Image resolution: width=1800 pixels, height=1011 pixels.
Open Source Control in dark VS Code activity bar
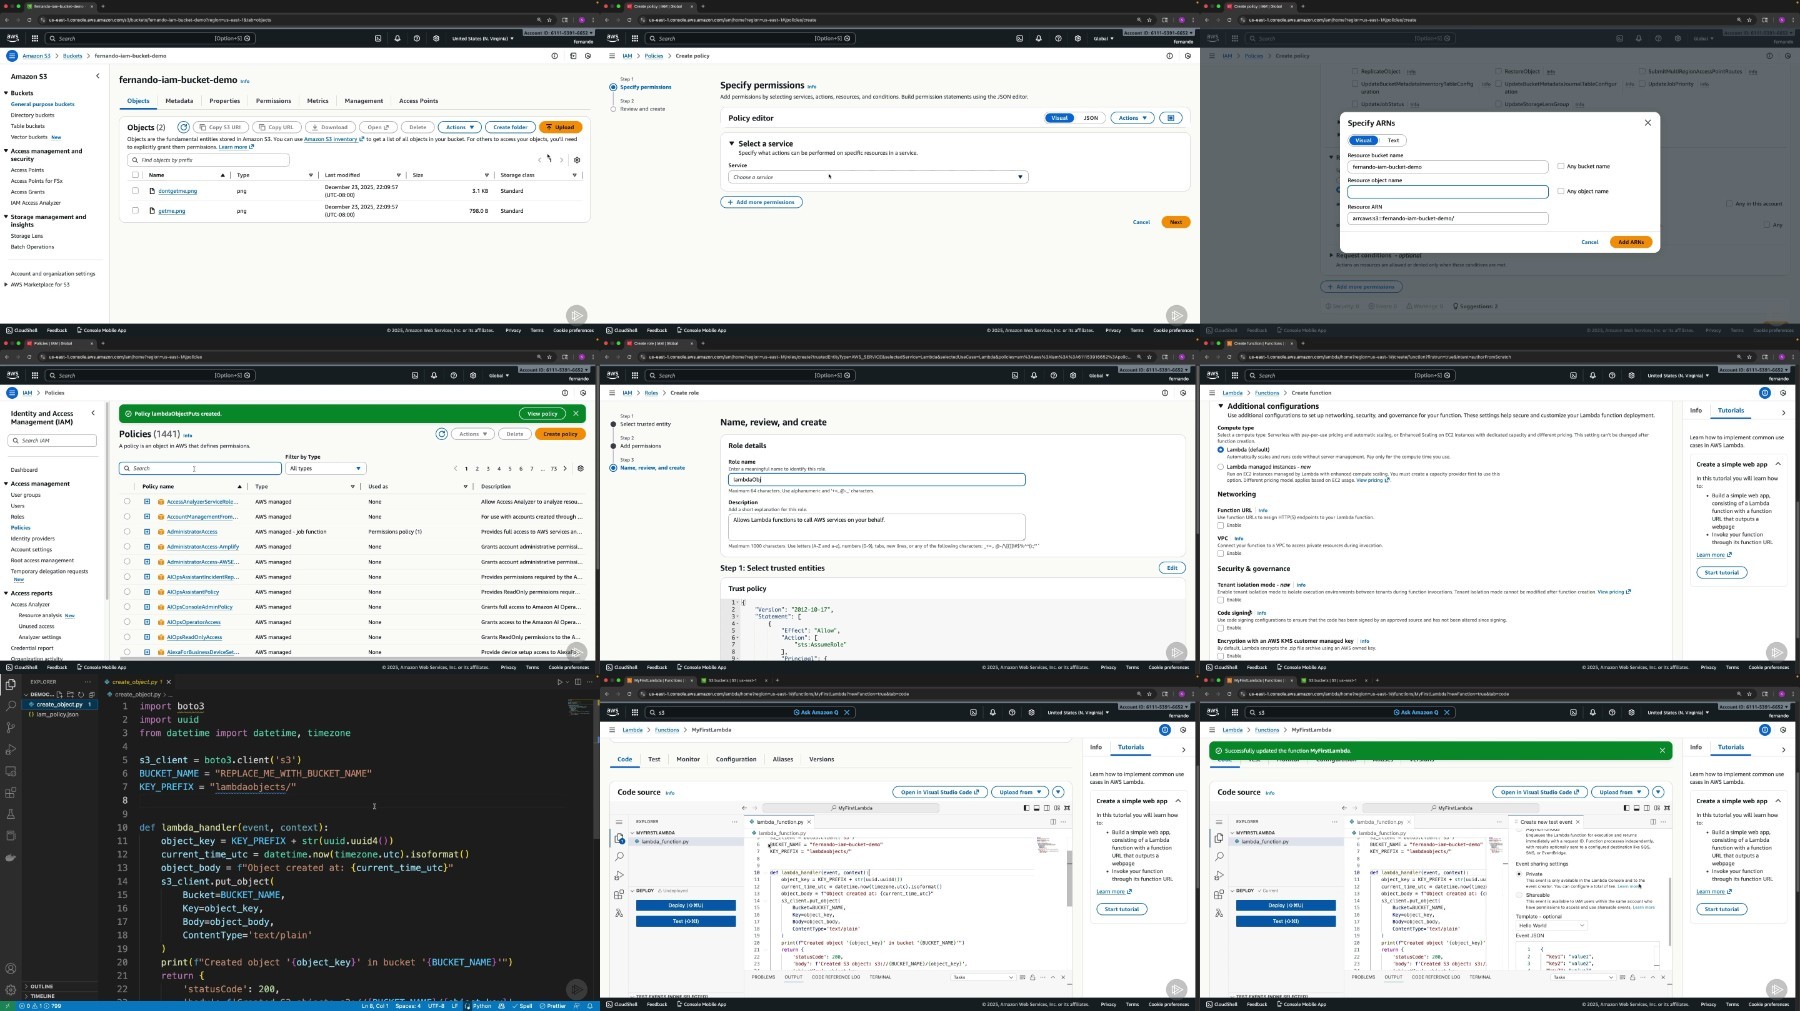point(10,728)
